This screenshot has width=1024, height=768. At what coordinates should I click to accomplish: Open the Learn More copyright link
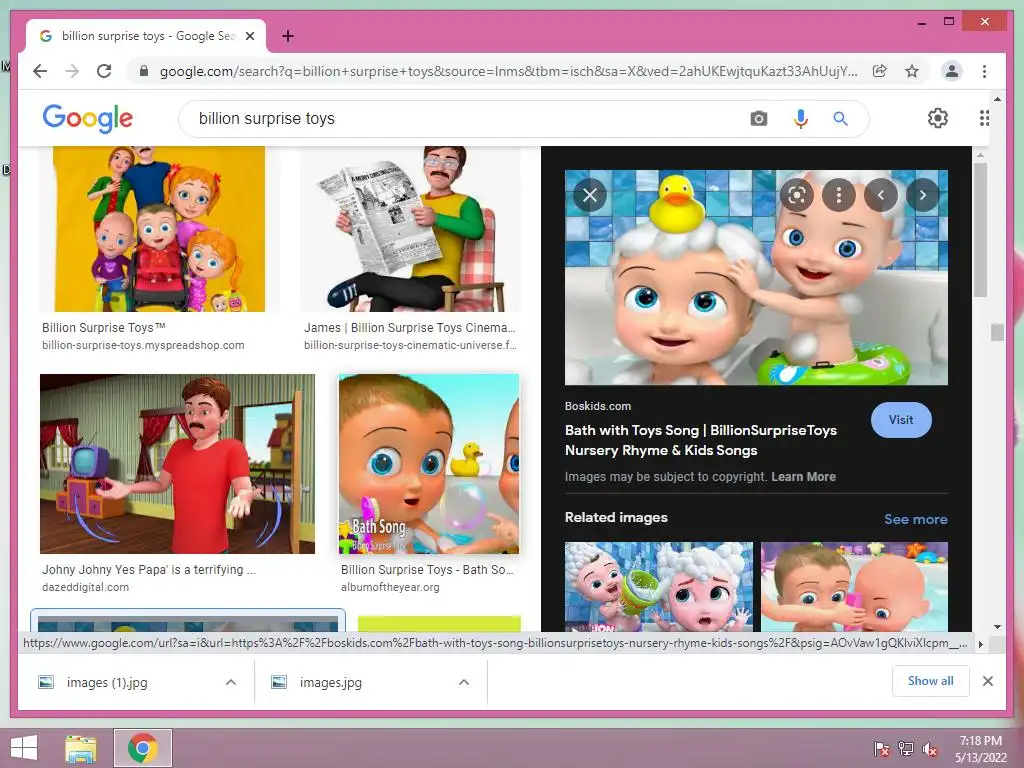[x=803, y=477]
